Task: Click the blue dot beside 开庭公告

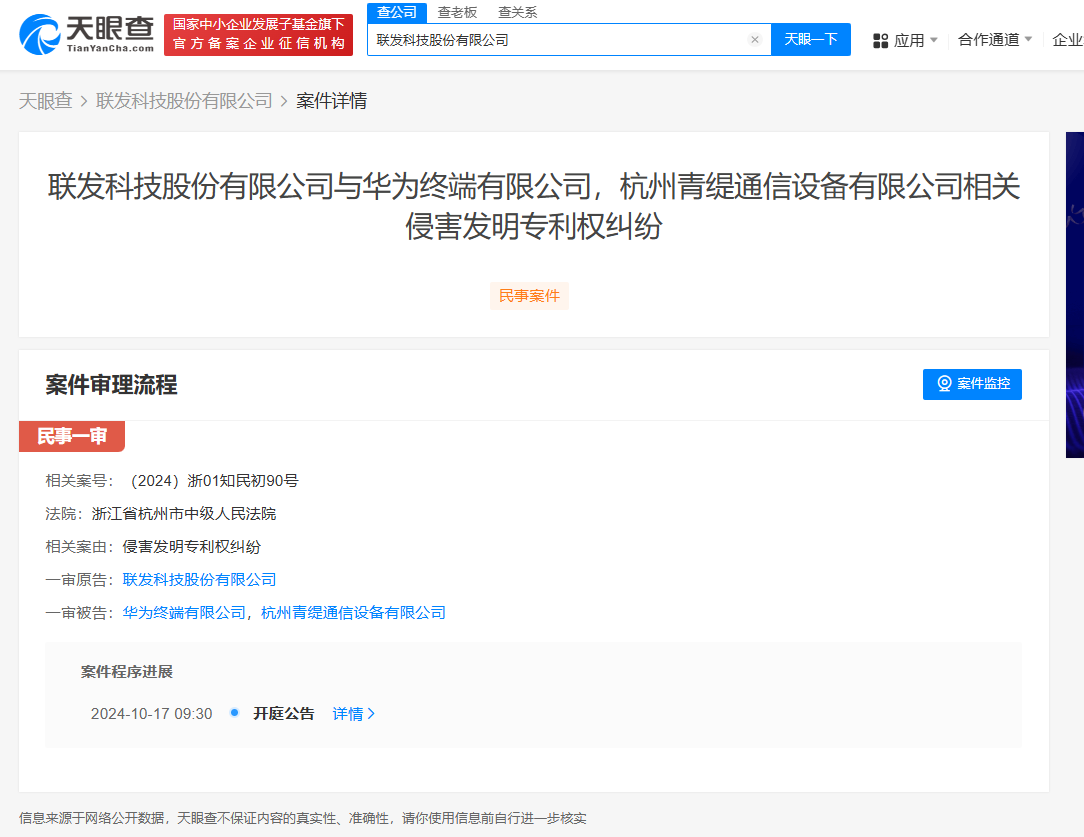Action: point(233,713)
